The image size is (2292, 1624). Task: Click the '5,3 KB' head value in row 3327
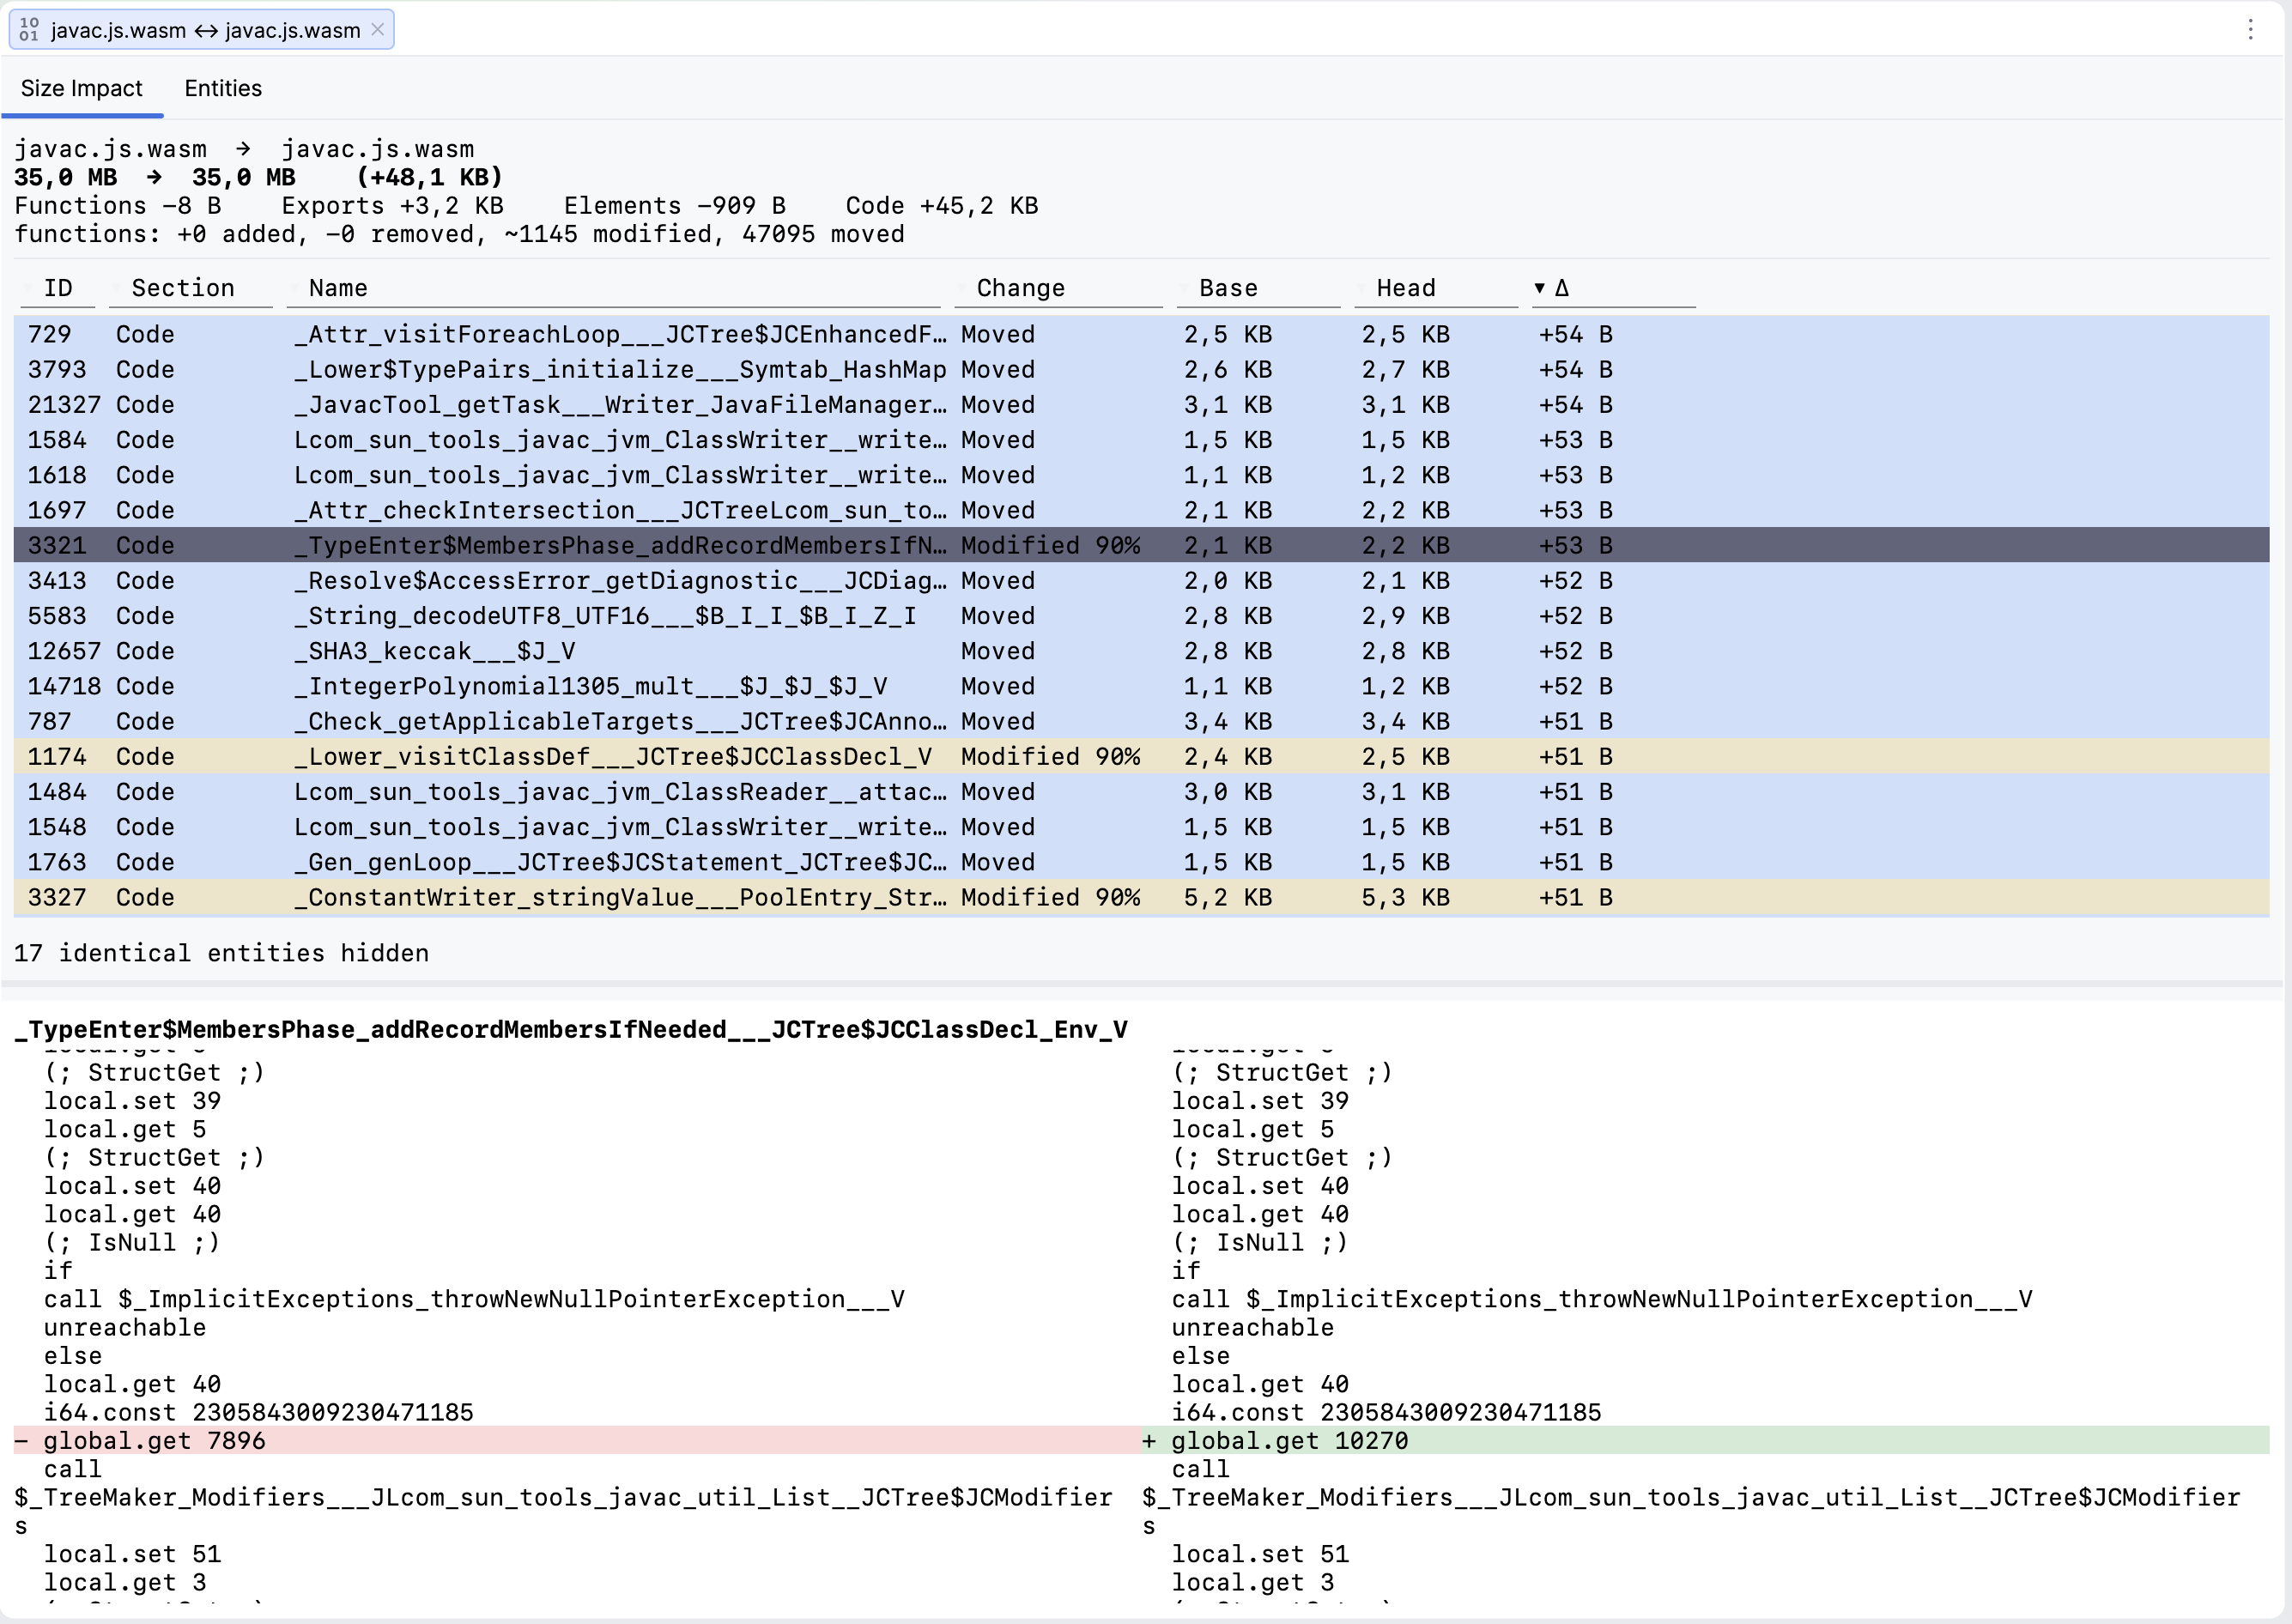(1405, 897)
